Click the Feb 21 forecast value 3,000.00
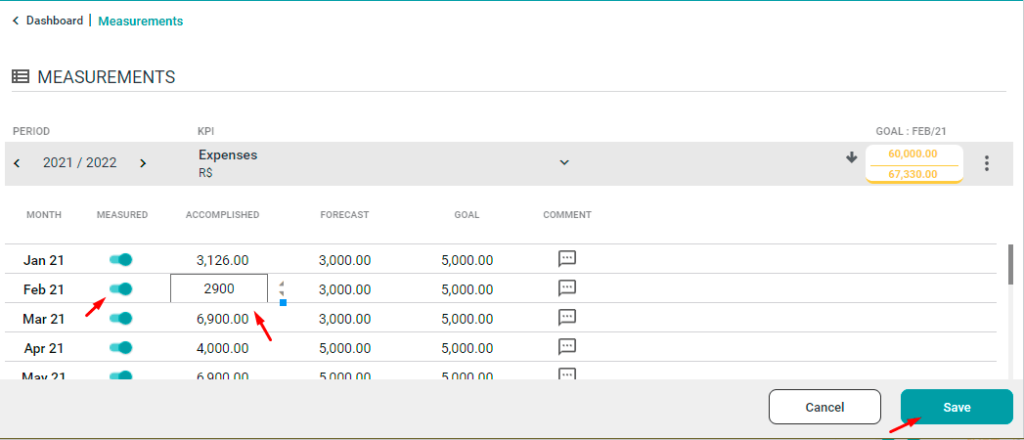1024x440 pixels. coord(345,290)
